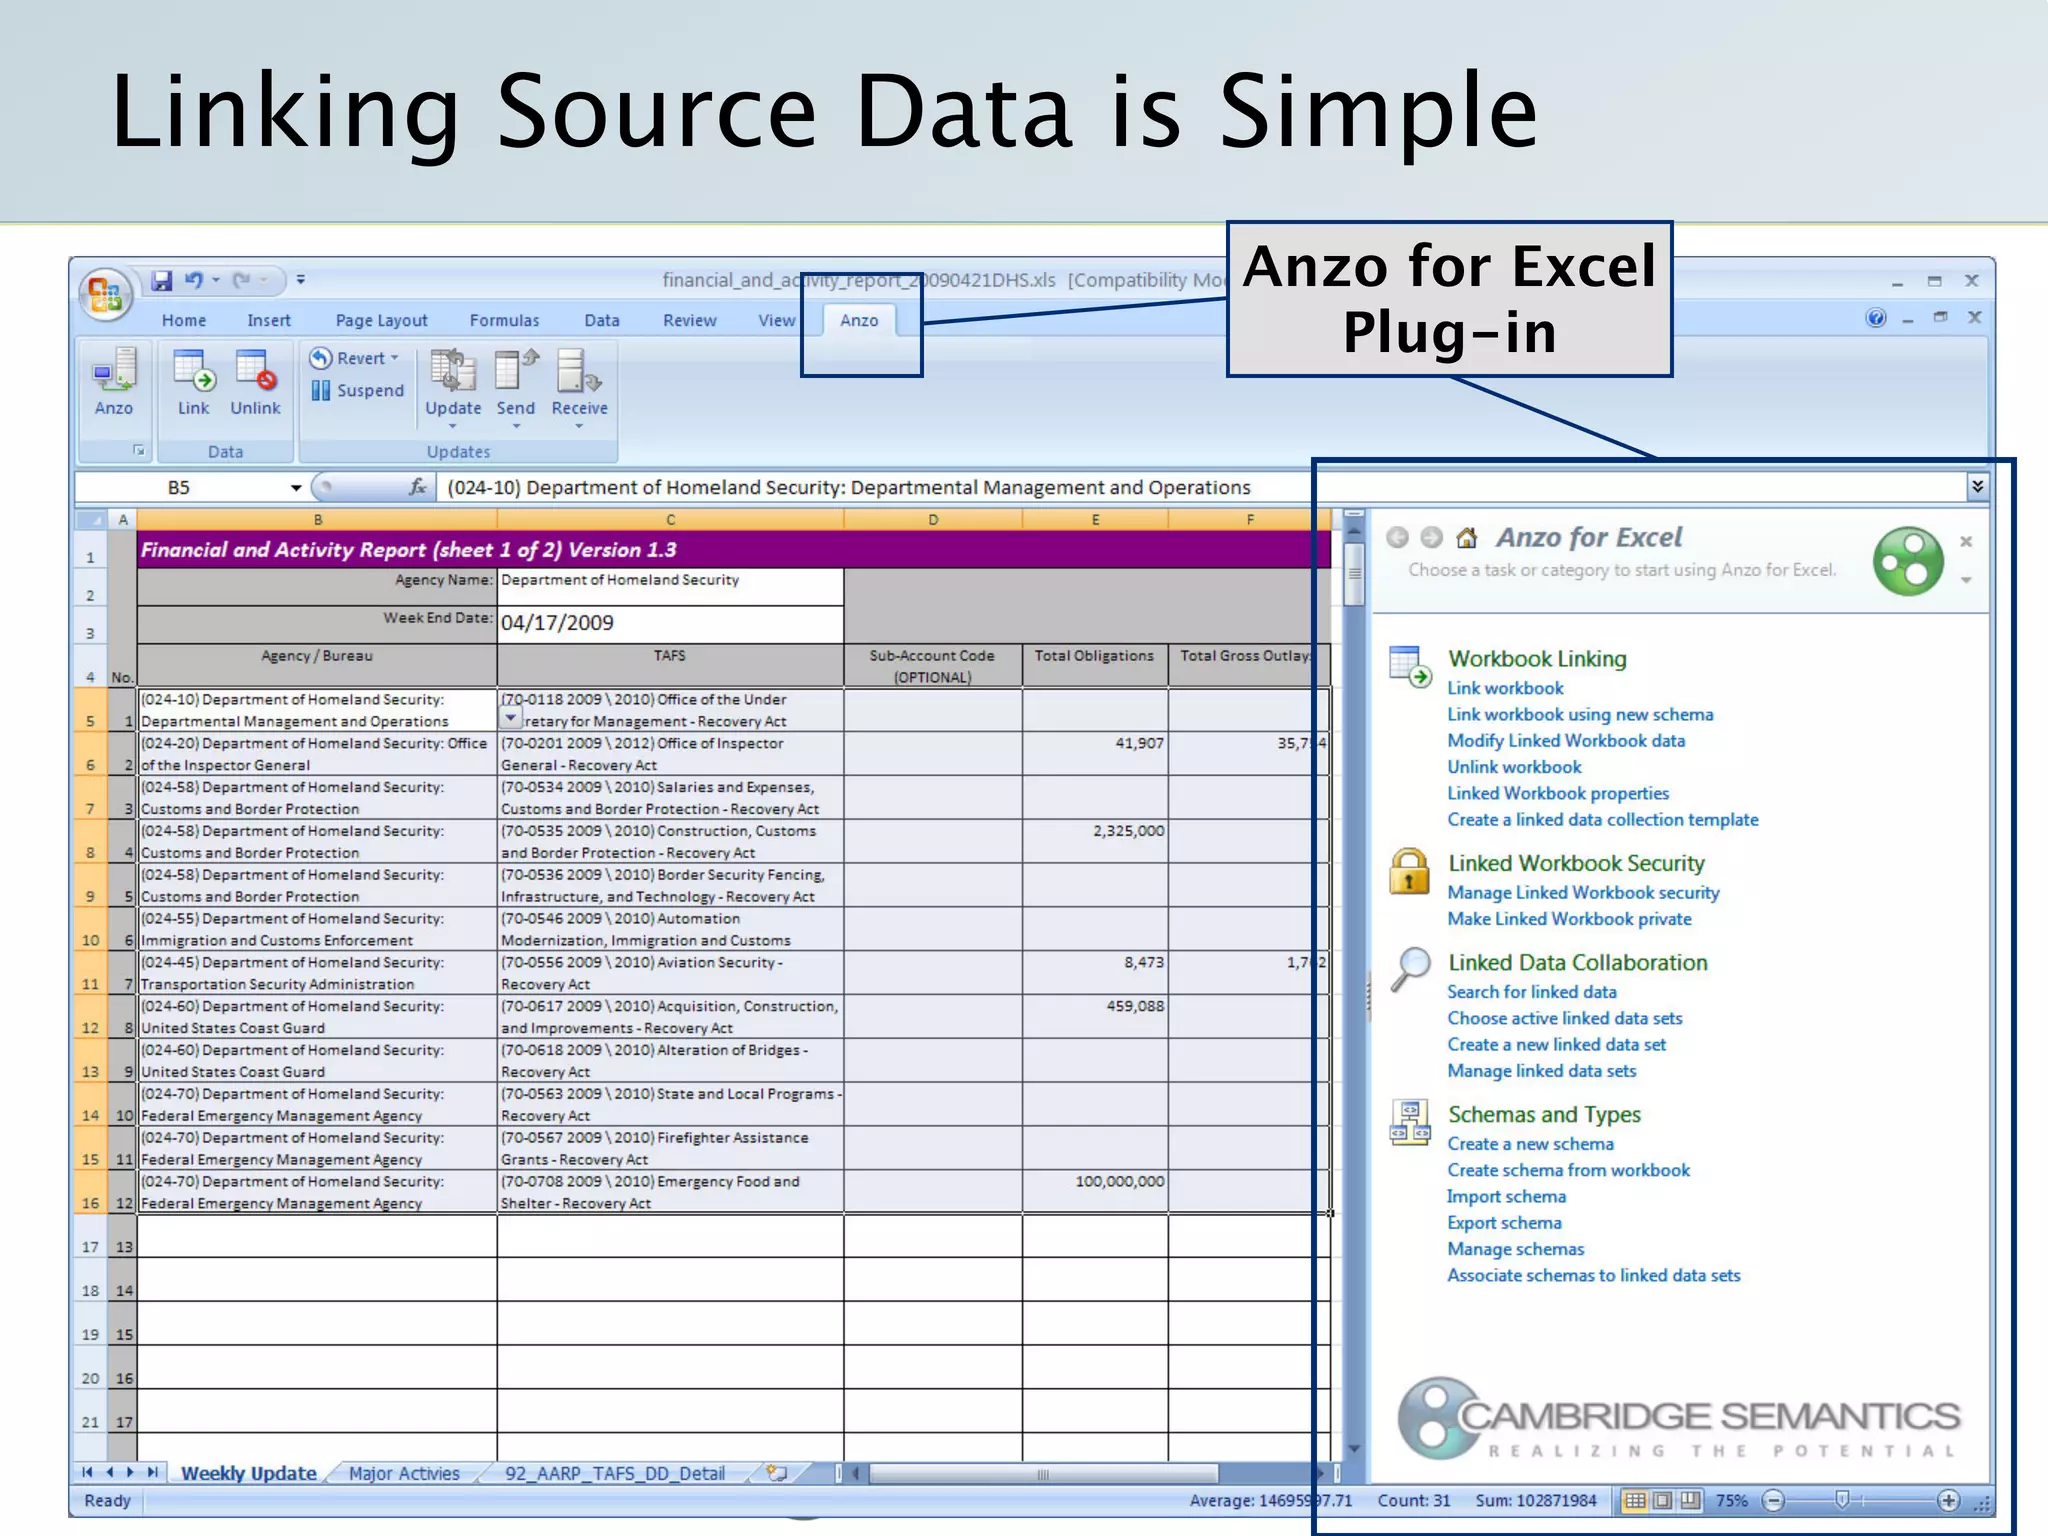Select the cell showing 100,000,000
2048x1536 pixels.
(x=1095, y=1192)
